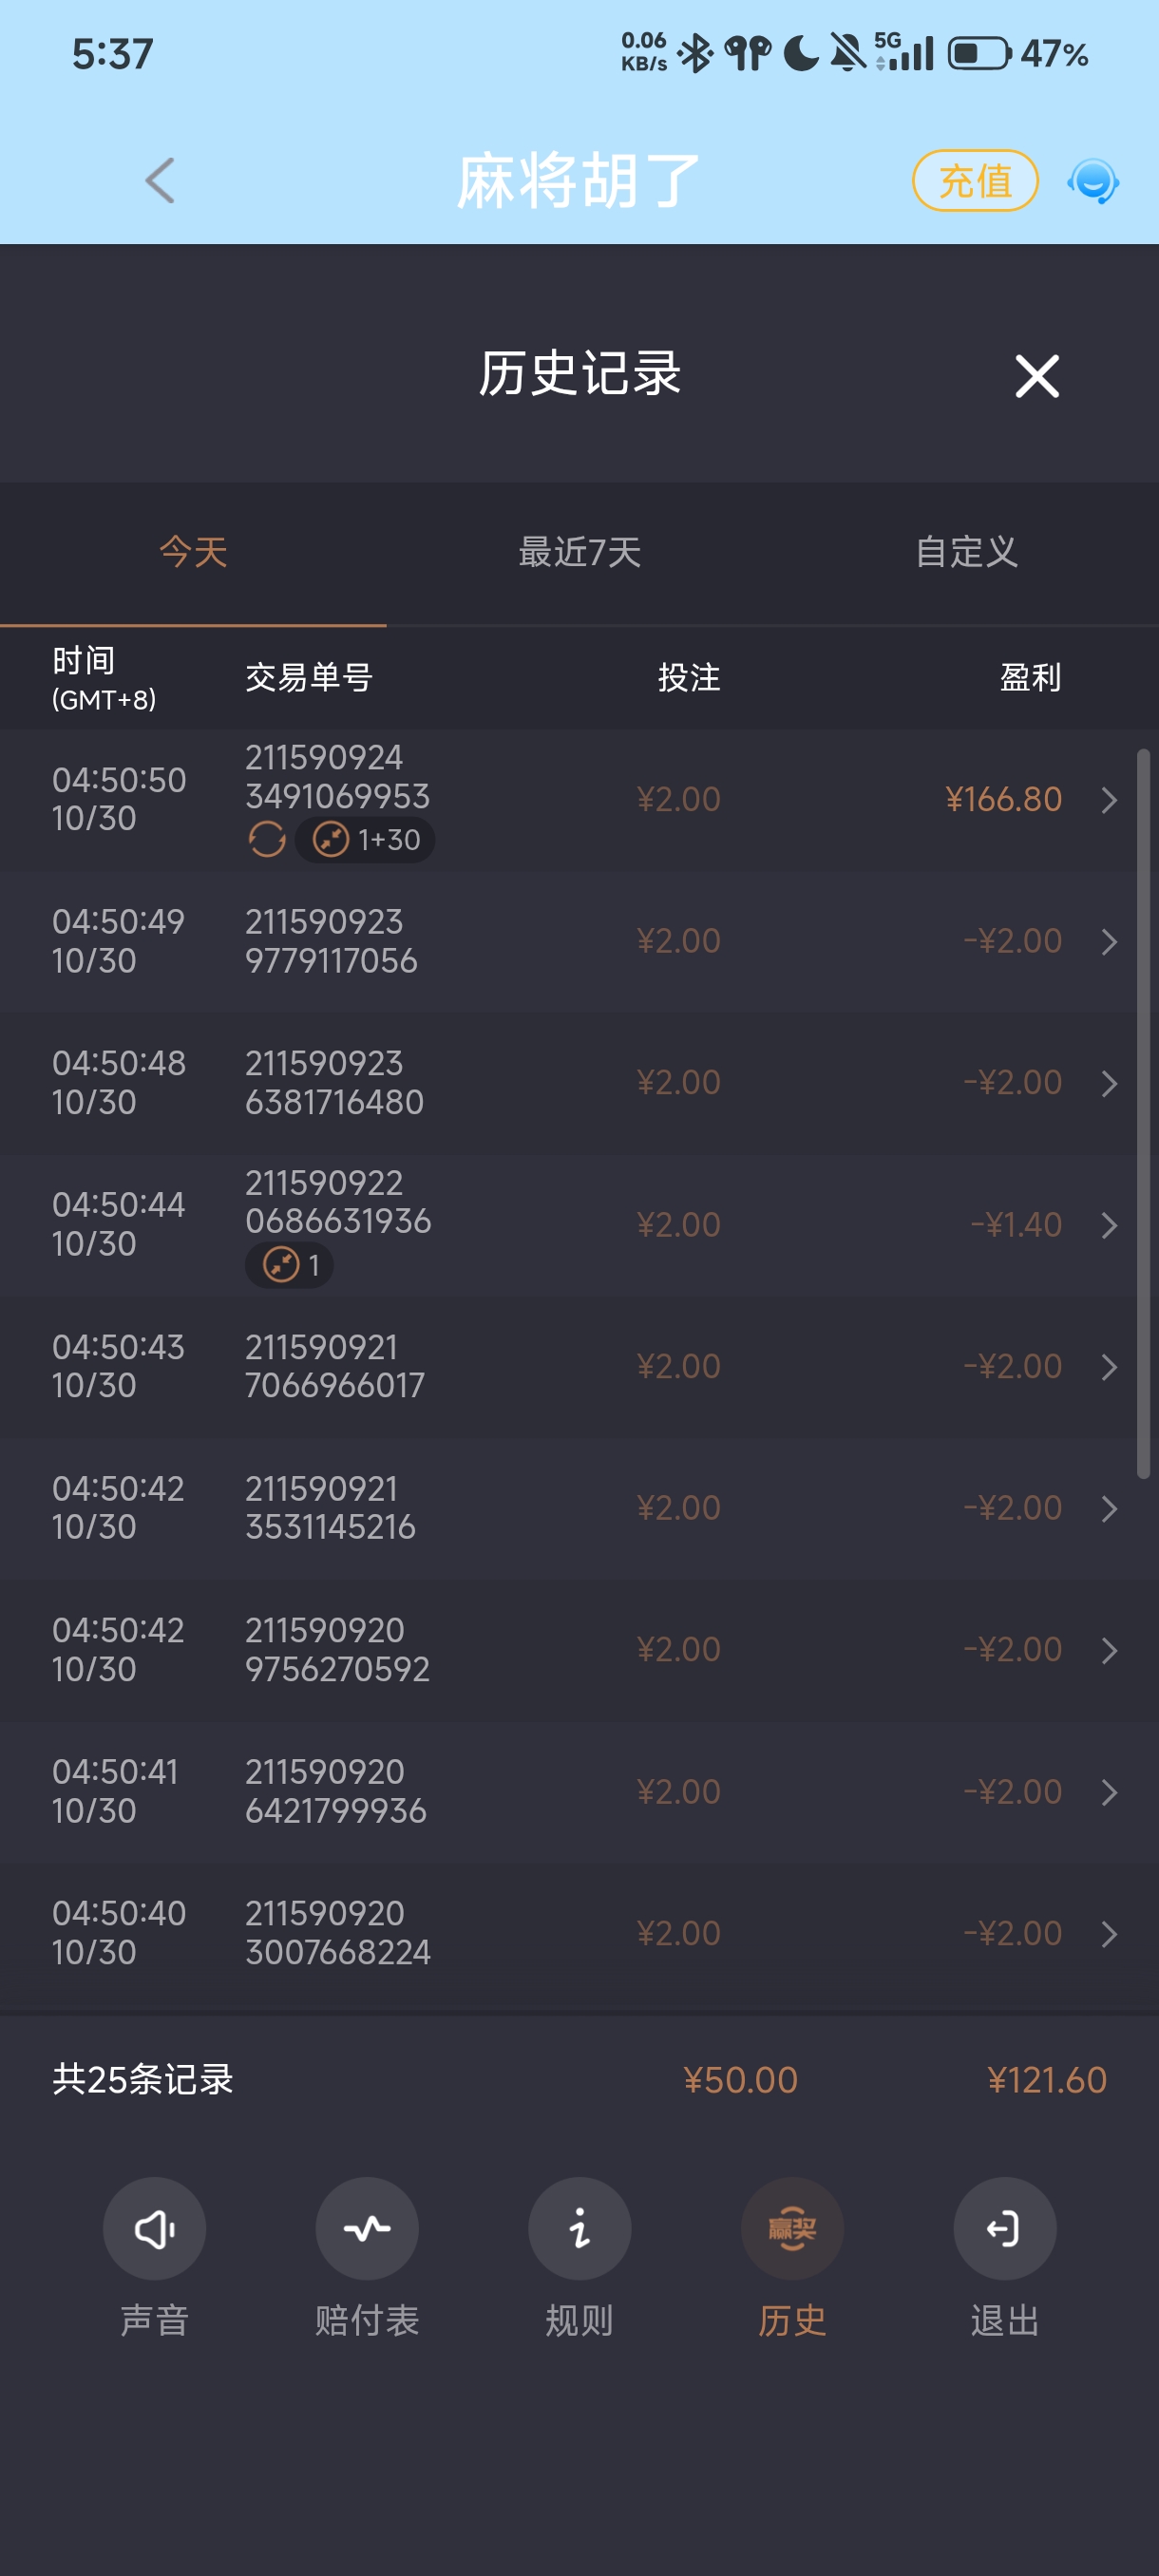
Task: Switch to the 最近7天 tab
Action: [580, 552]
